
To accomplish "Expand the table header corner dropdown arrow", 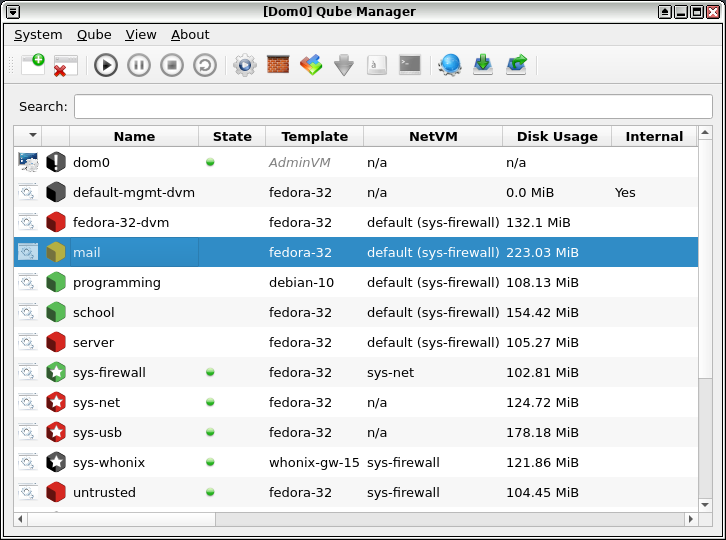I will [x=33, y=136].
